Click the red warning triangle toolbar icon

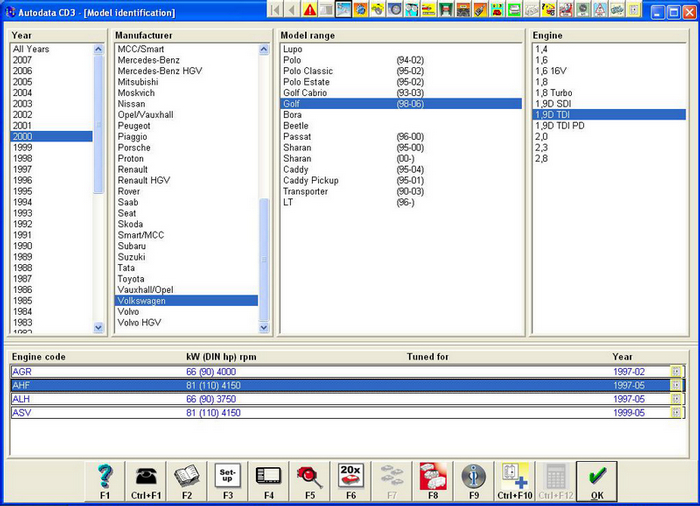309,11
